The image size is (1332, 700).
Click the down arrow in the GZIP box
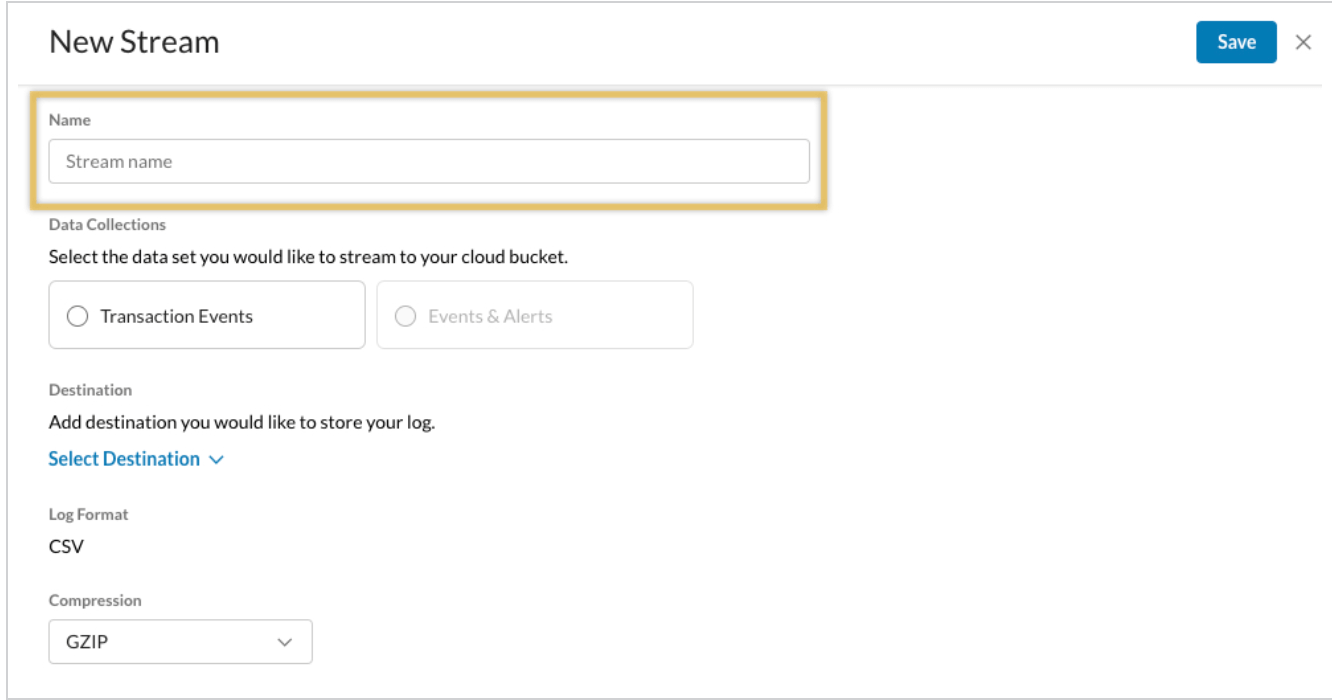pyautogui.click(x=285, y=642)
